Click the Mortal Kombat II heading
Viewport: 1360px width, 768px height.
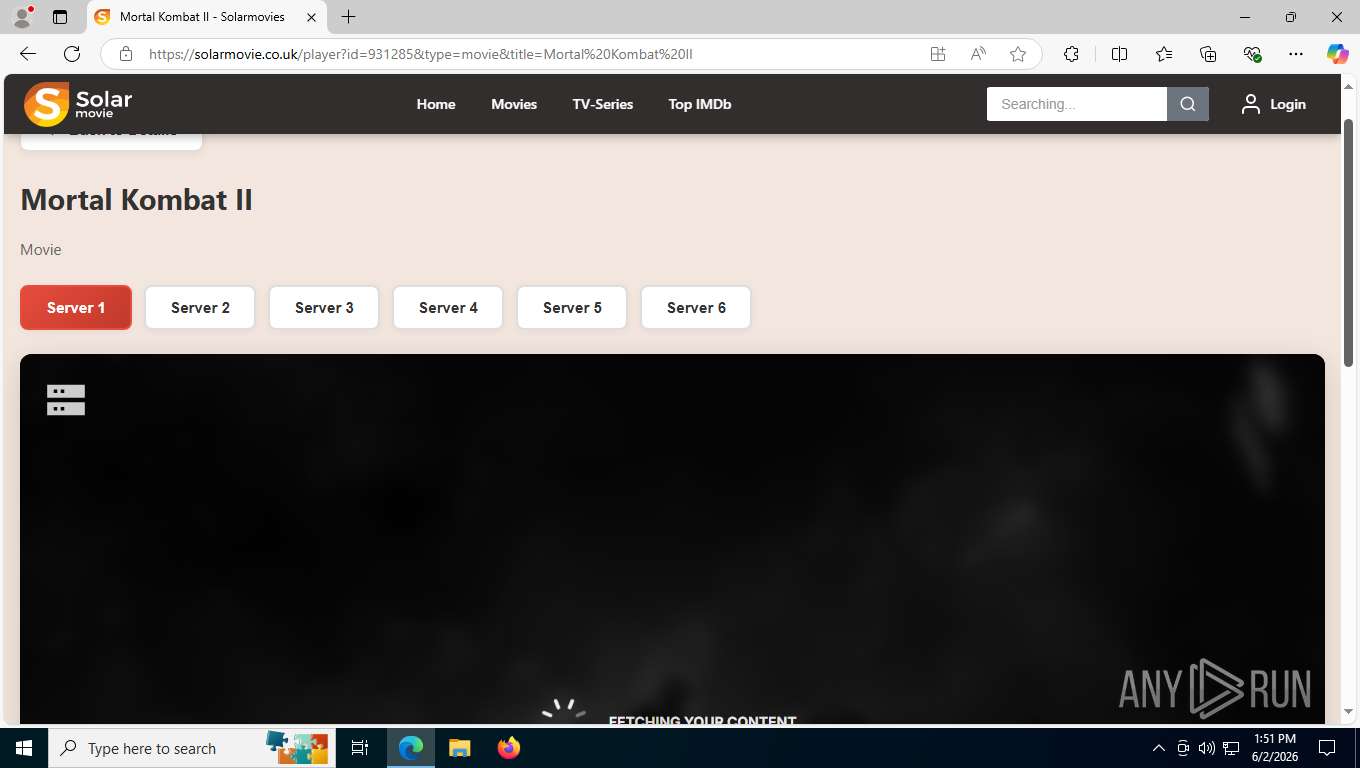pyautogui.click(x=136, y=200)
